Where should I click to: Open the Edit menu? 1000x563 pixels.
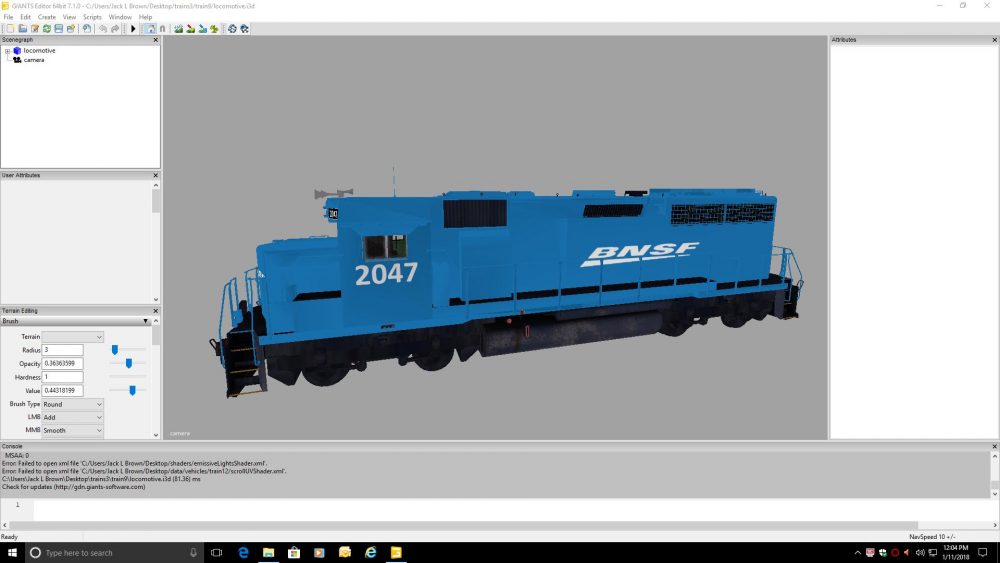pyautogui.click(x=26, y=17)
